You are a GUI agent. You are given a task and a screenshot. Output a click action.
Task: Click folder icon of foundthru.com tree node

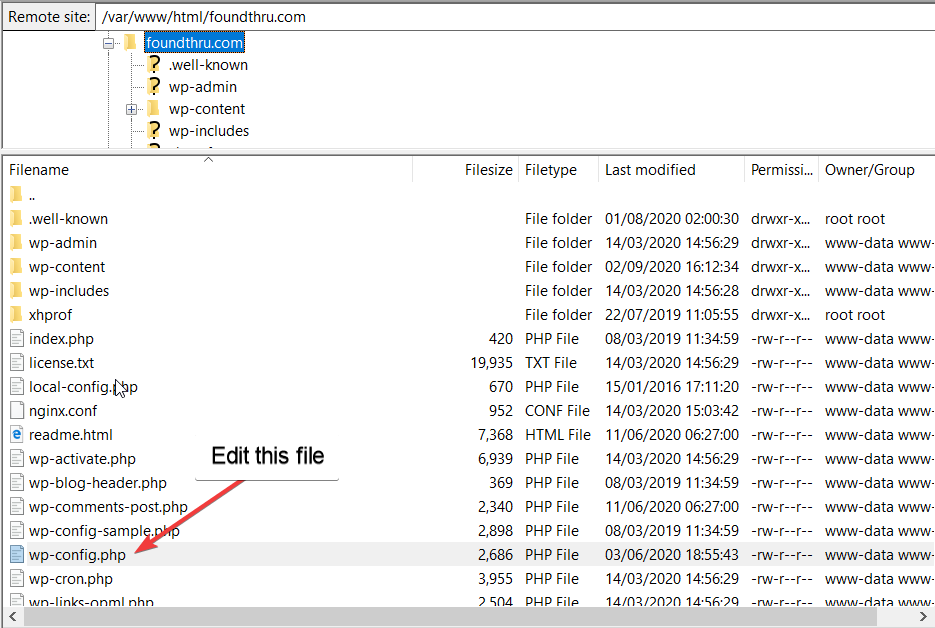tap(131, 42)
